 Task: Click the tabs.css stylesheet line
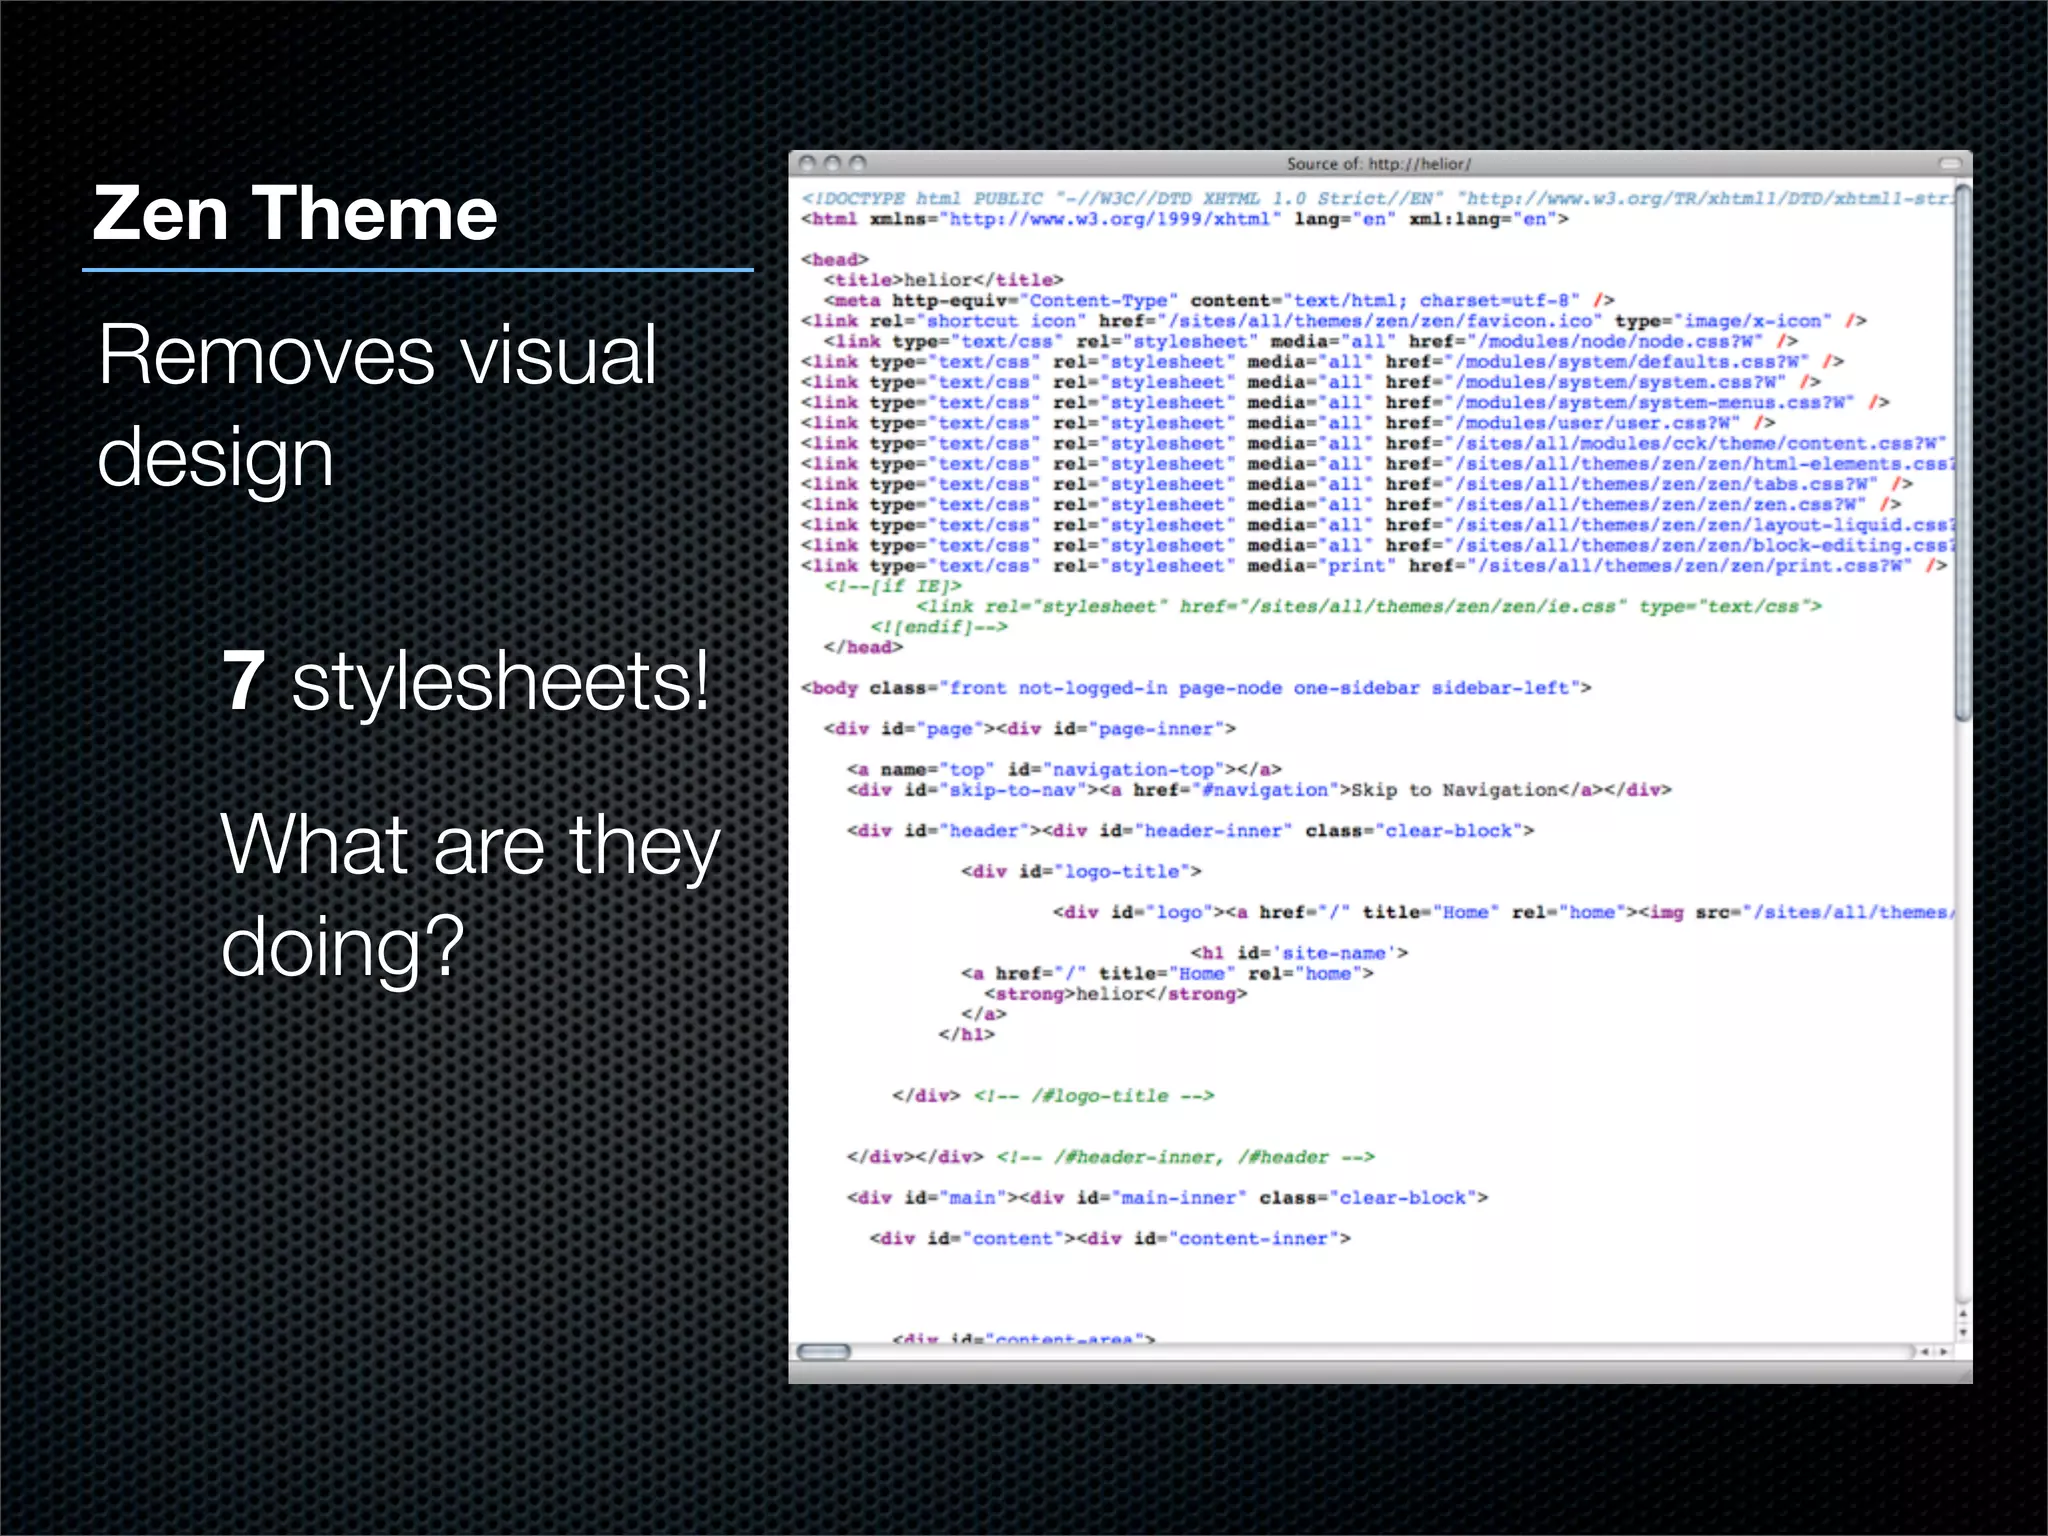1357,484
